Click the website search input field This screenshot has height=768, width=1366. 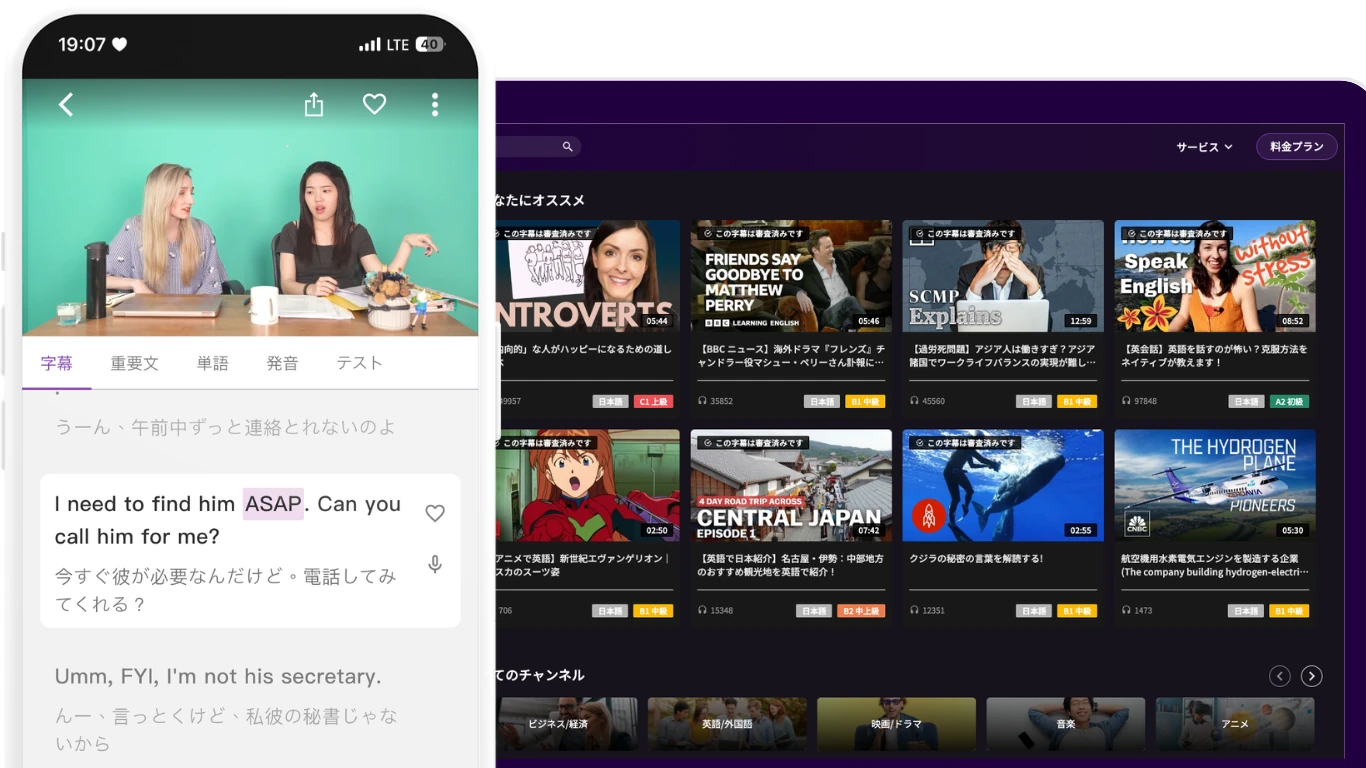(538, 147)
